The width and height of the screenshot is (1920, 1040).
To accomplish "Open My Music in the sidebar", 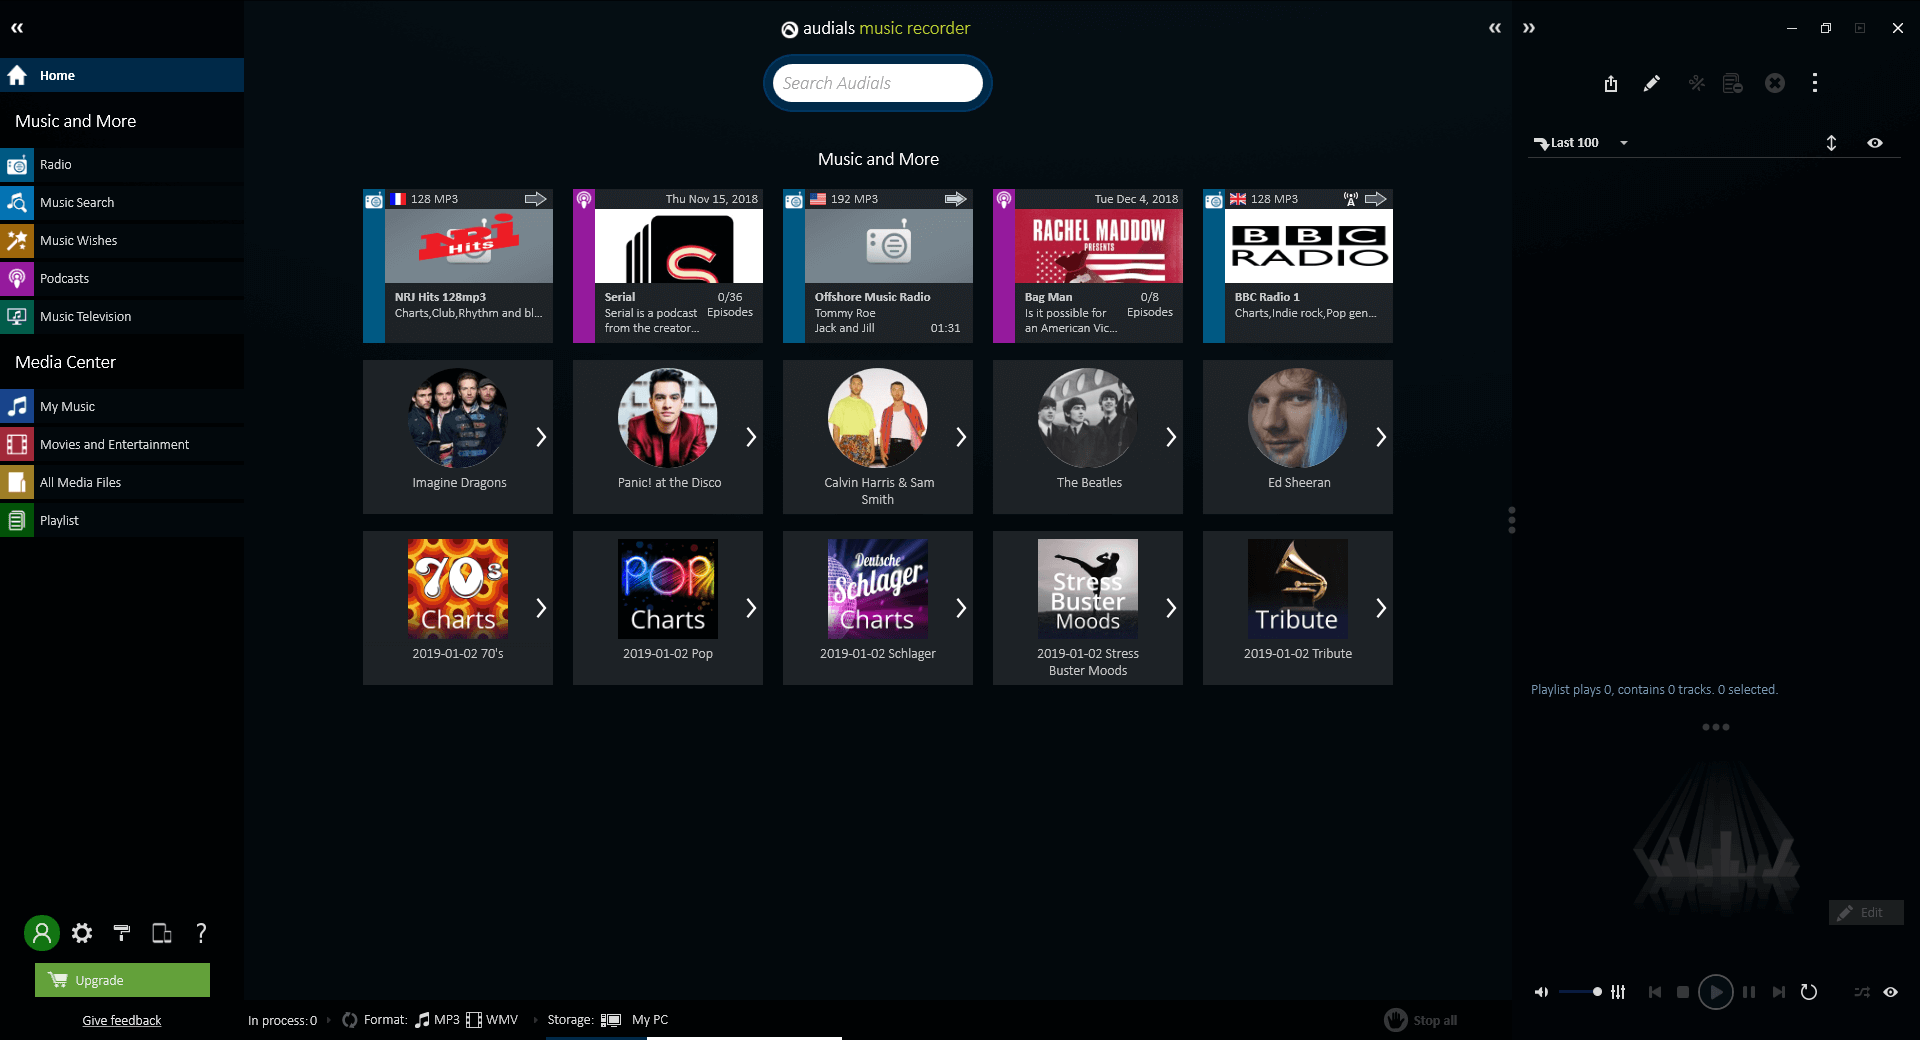I will point(122,406).
